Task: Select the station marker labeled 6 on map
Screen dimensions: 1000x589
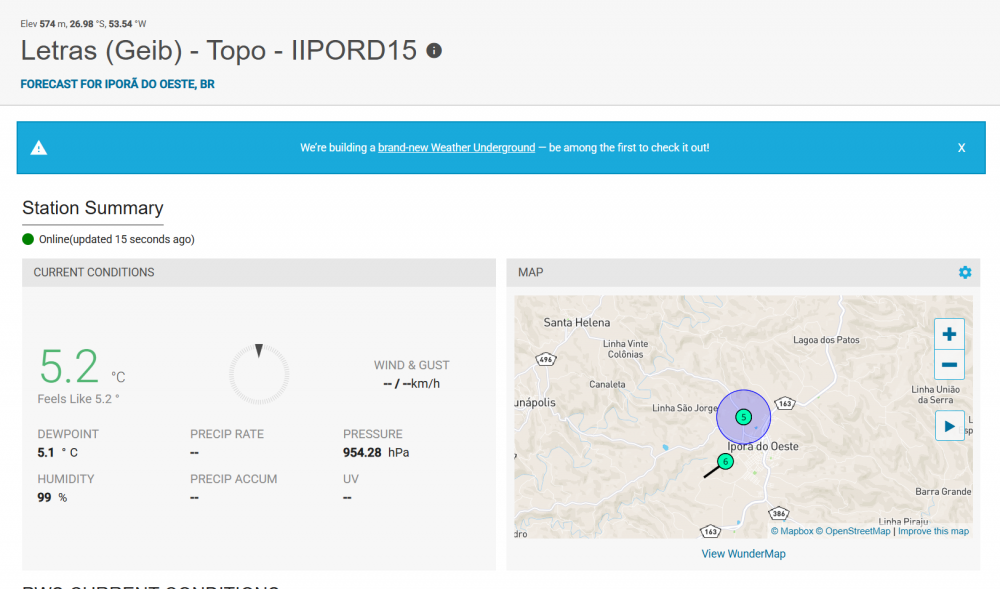Action: [x=725, y=461]
